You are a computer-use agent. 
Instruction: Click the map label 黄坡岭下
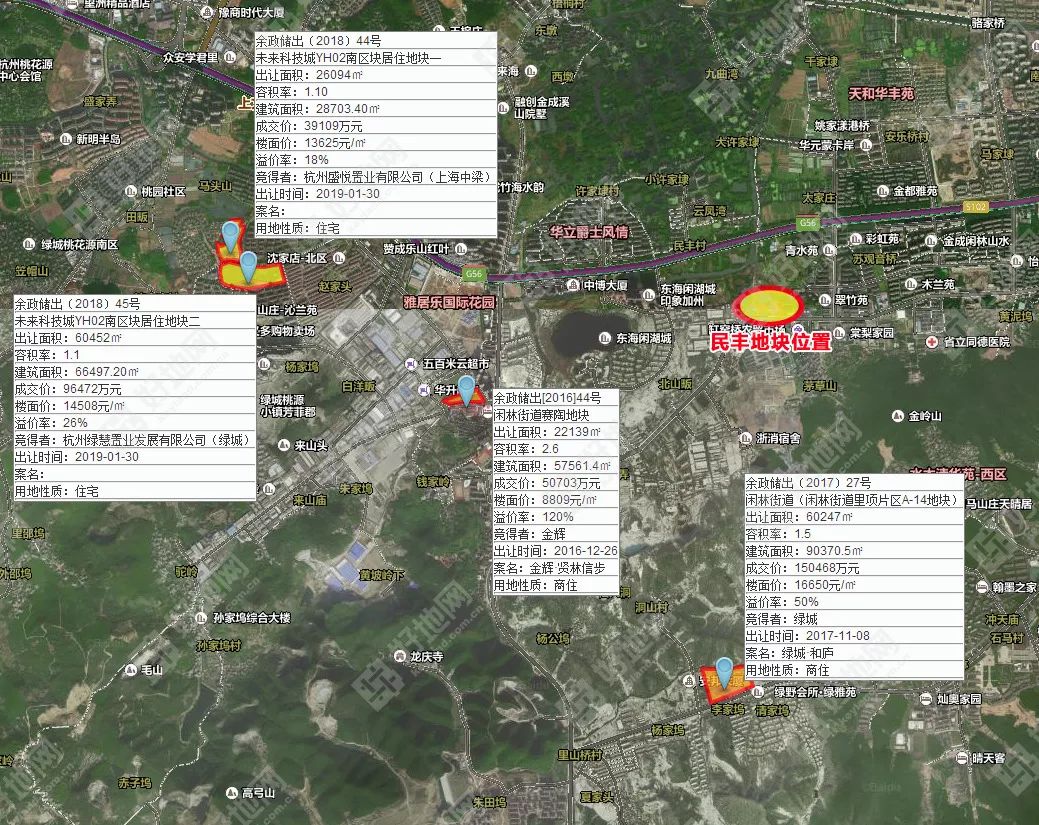click(382, 575)
